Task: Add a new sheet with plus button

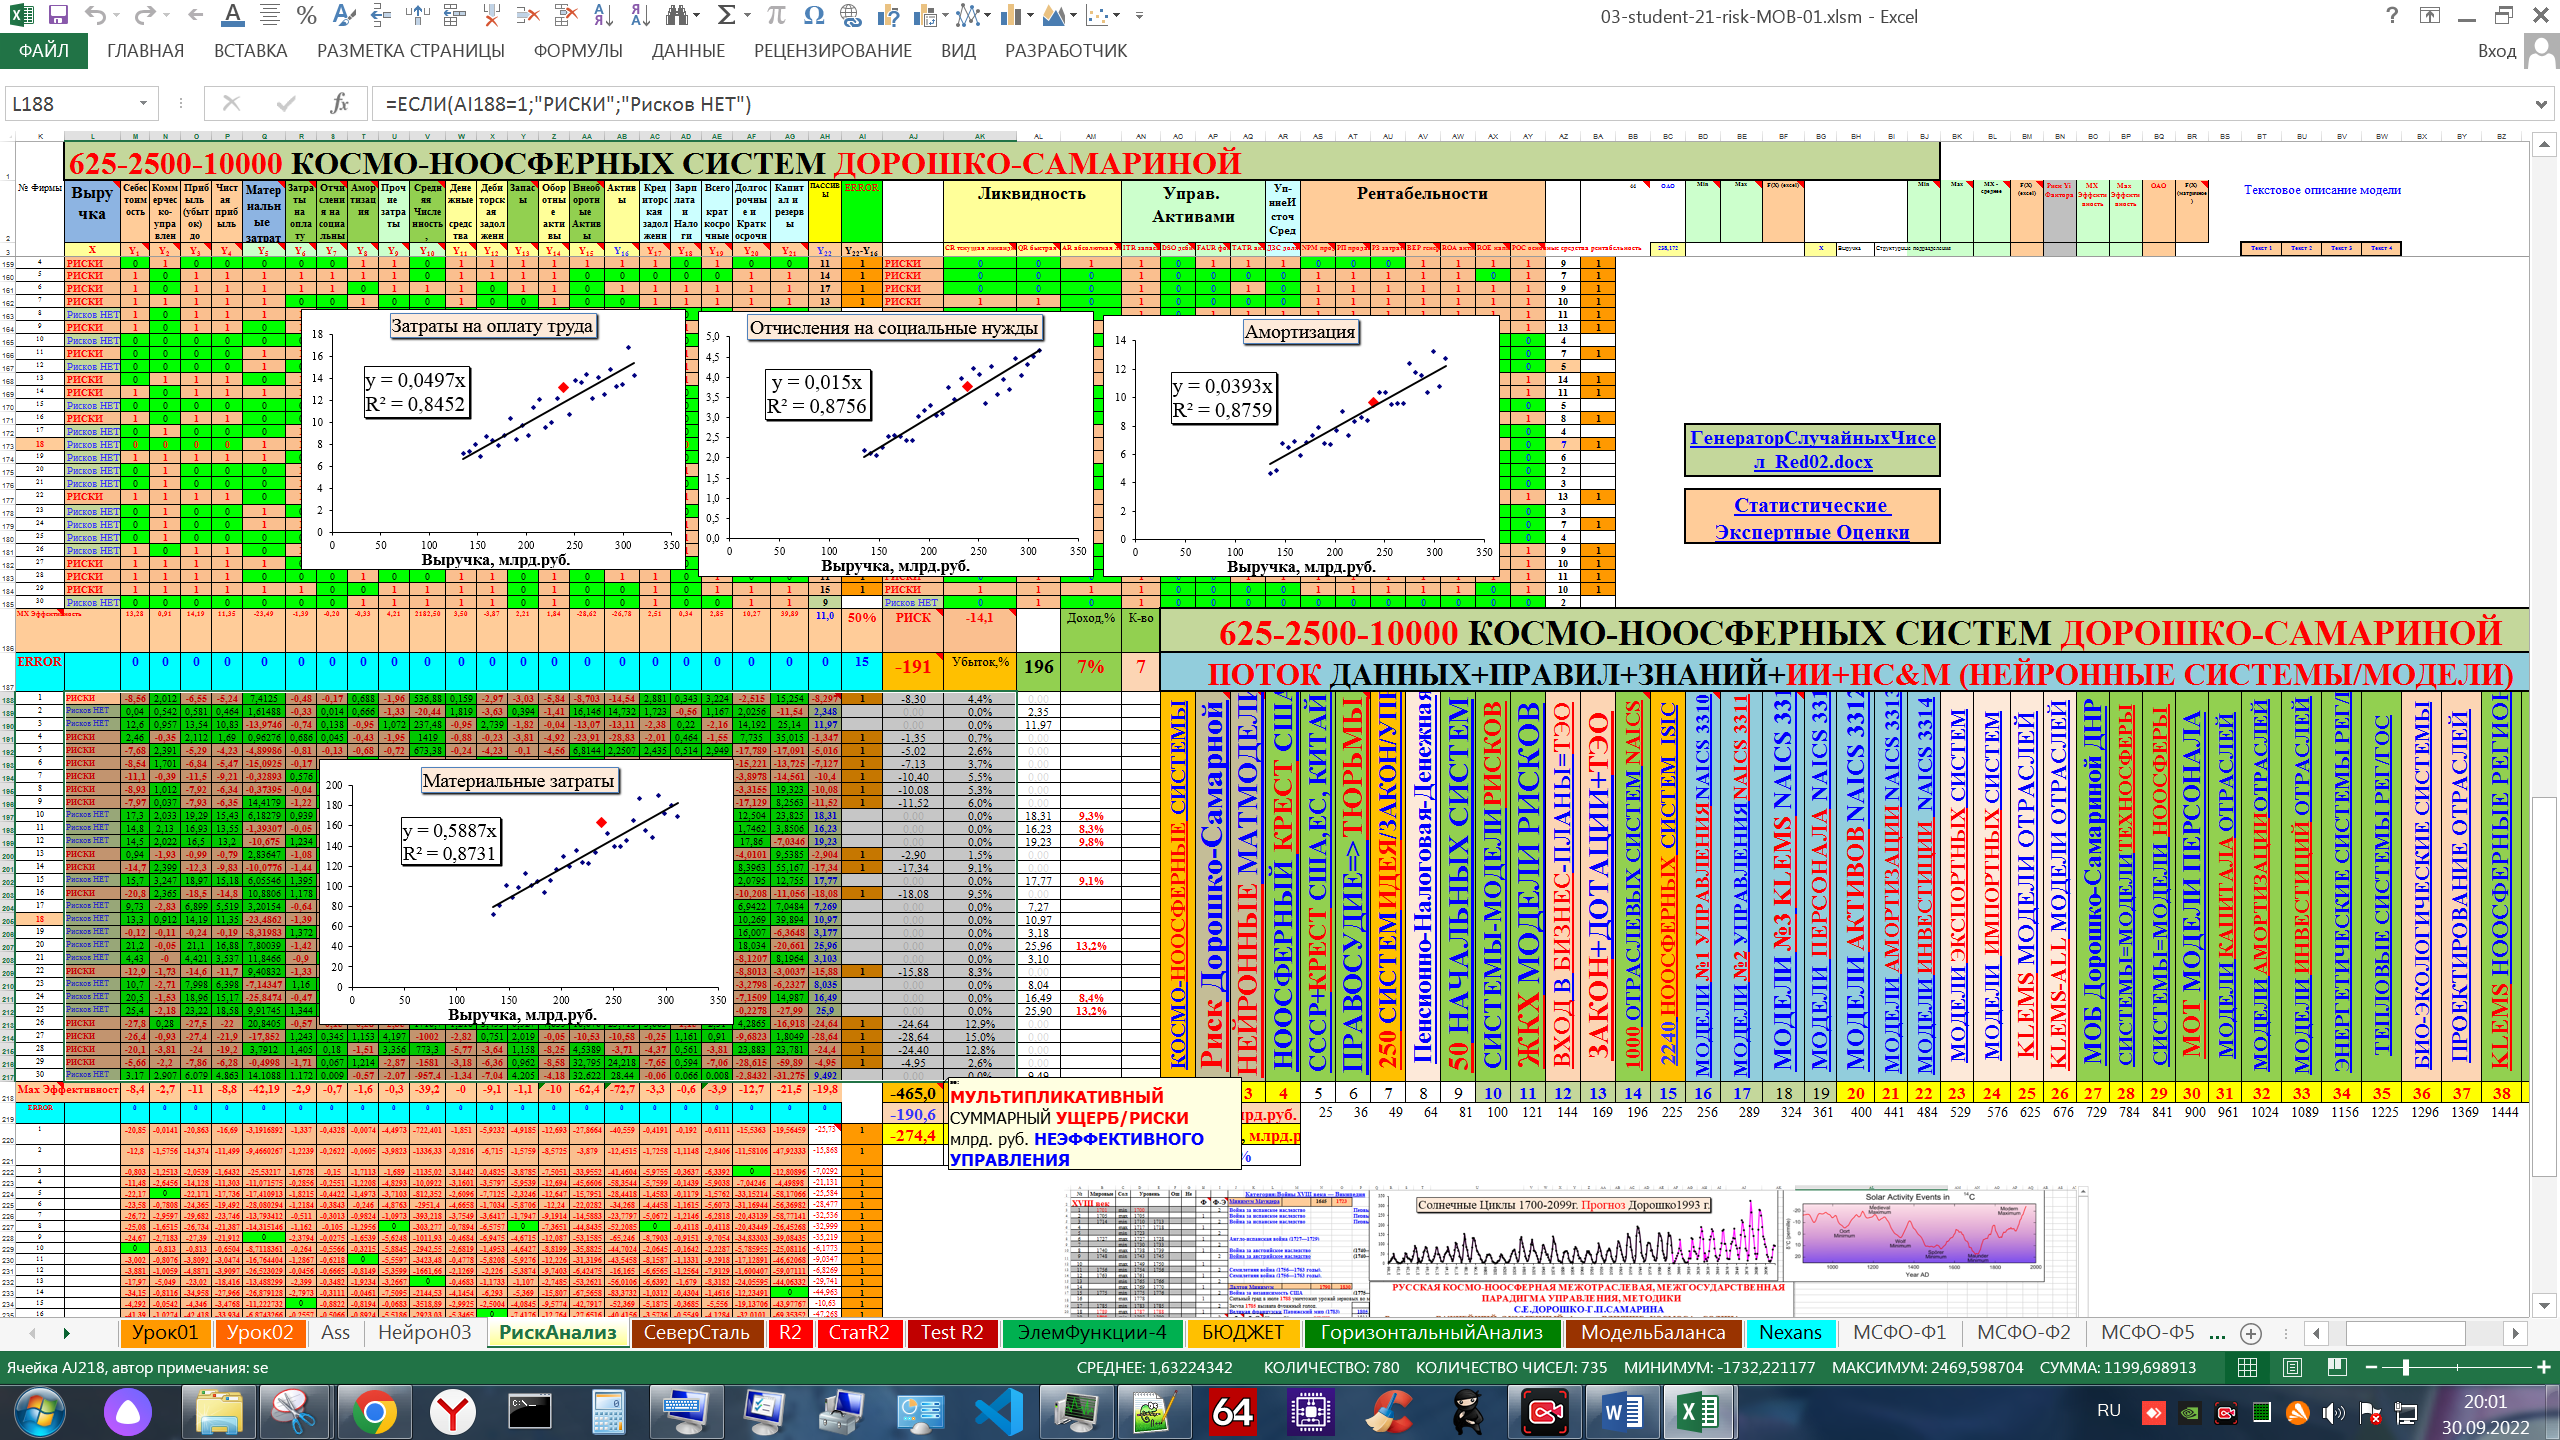Action: (x=2251, y=1333)
